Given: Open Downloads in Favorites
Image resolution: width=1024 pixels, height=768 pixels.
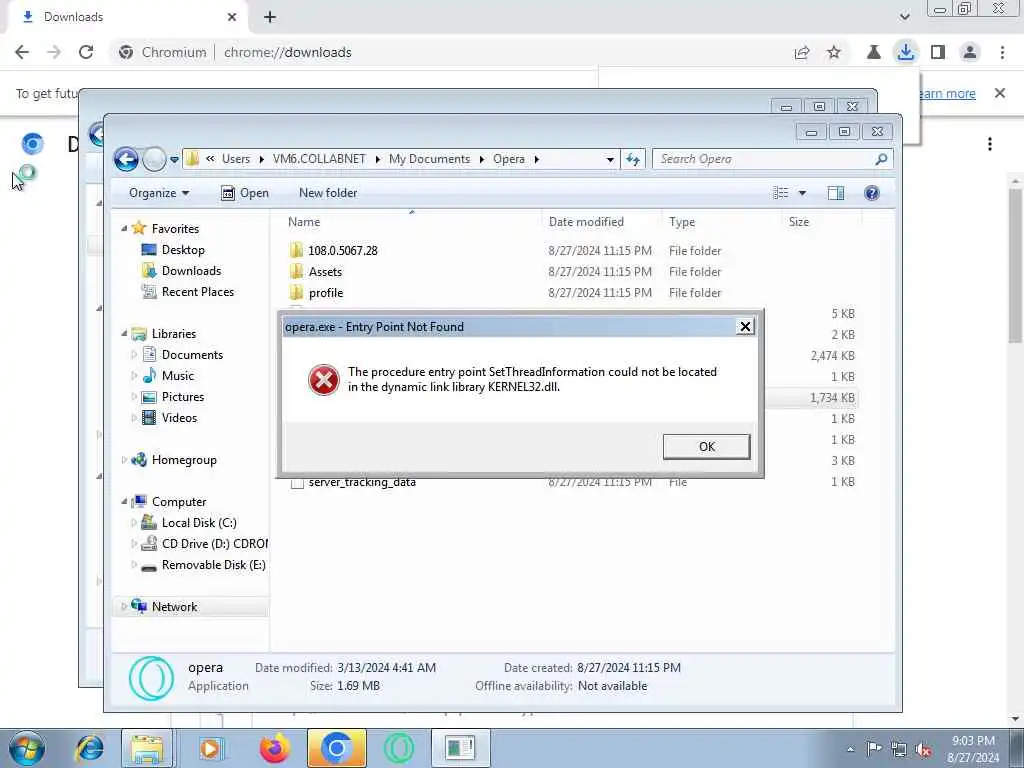Looking at the screenshot, I should tap(191, 270).
